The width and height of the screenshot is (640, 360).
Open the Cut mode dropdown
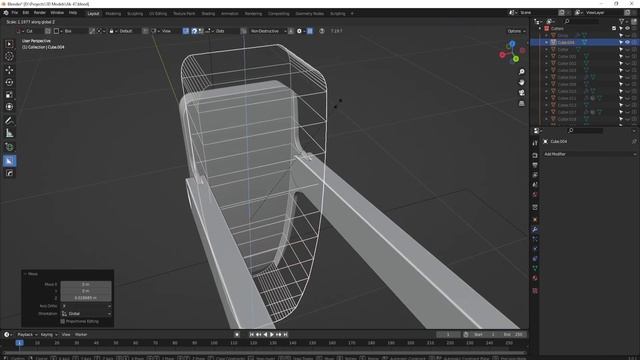click(x=29, y=31)
